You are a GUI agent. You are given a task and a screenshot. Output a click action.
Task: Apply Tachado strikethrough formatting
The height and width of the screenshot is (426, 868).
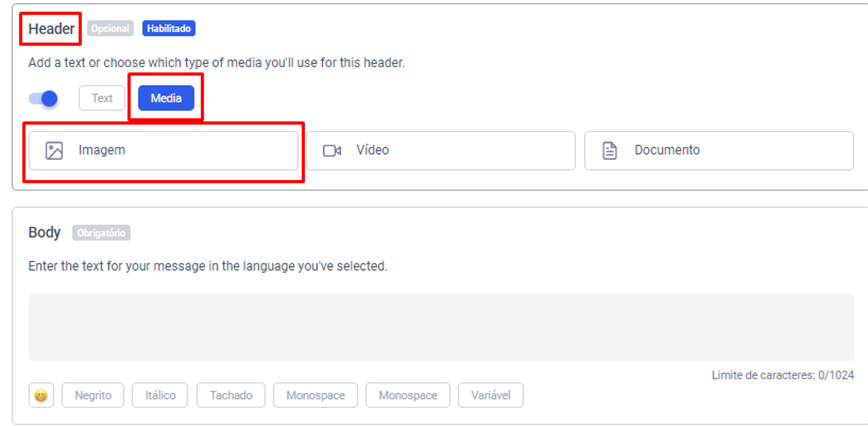[230, 395]
